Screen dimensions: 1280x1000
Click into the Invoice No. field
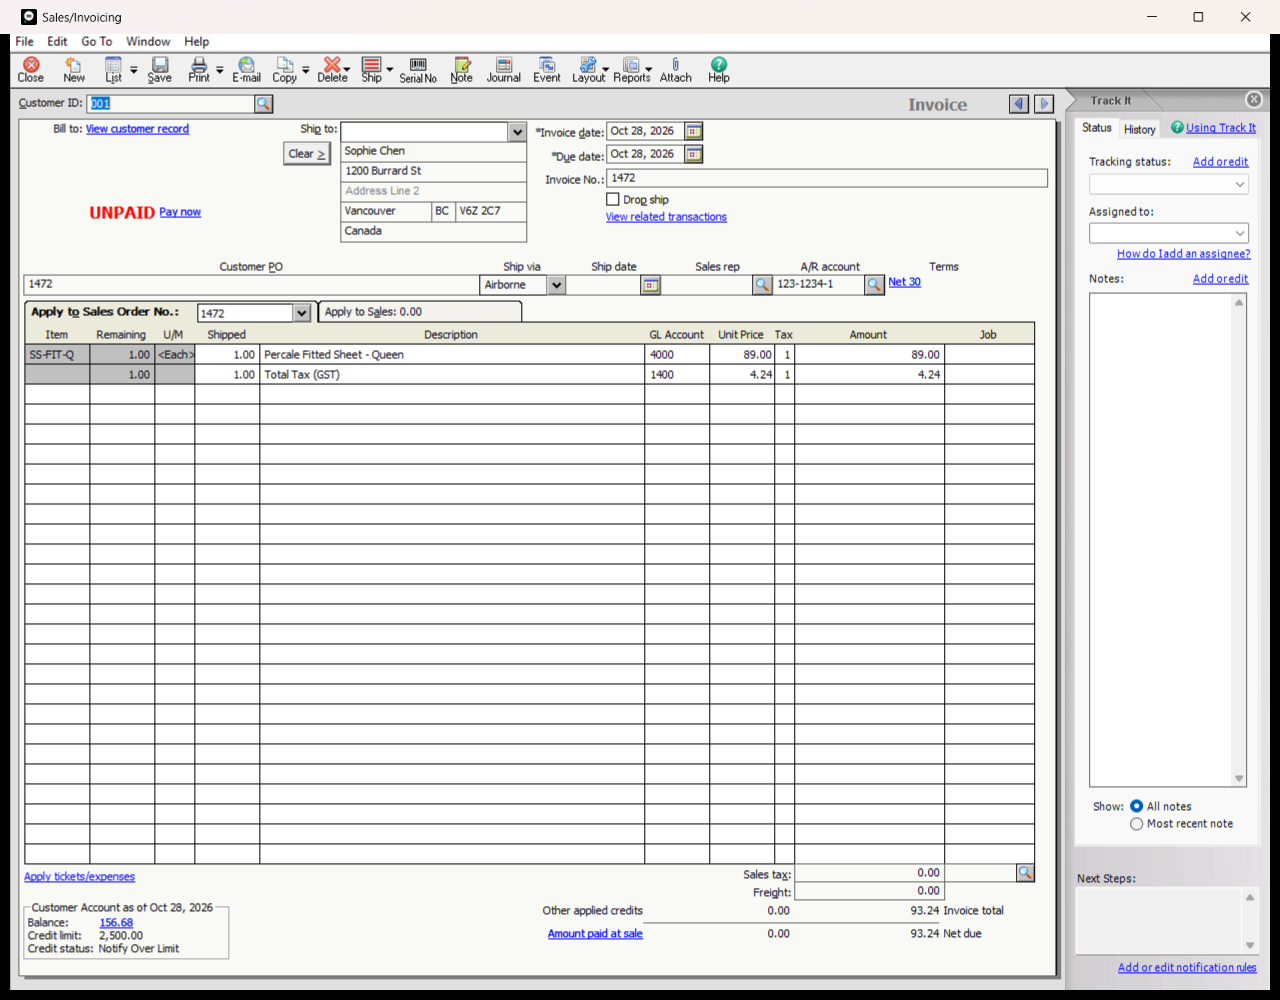827,178
